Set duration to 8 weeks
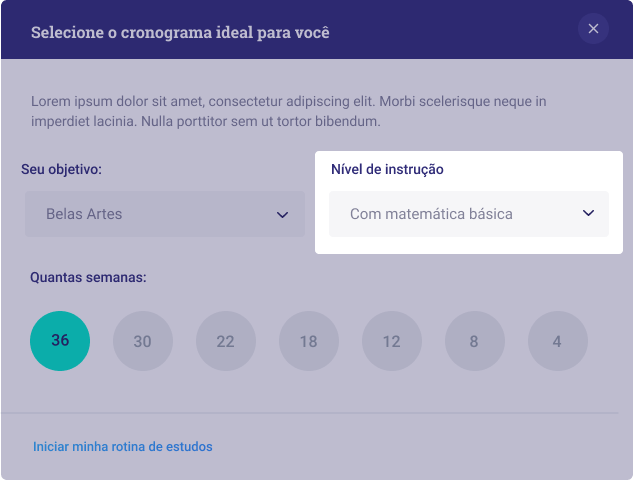 pyautogui.click(x=475, y=341)
